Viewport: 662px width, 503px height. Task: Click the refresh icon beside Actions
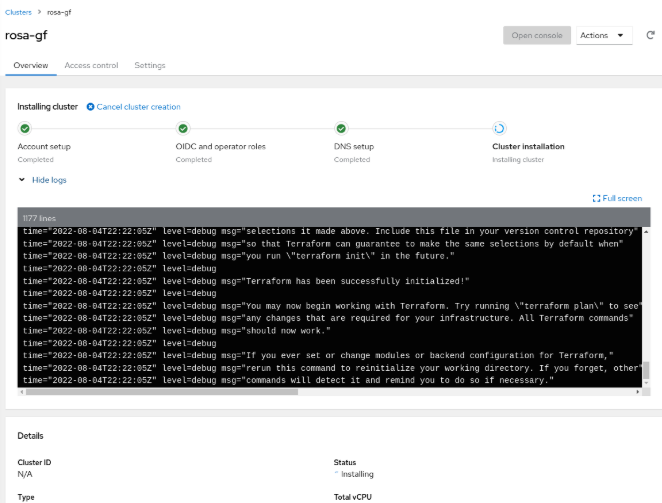(x=650, y=35)
